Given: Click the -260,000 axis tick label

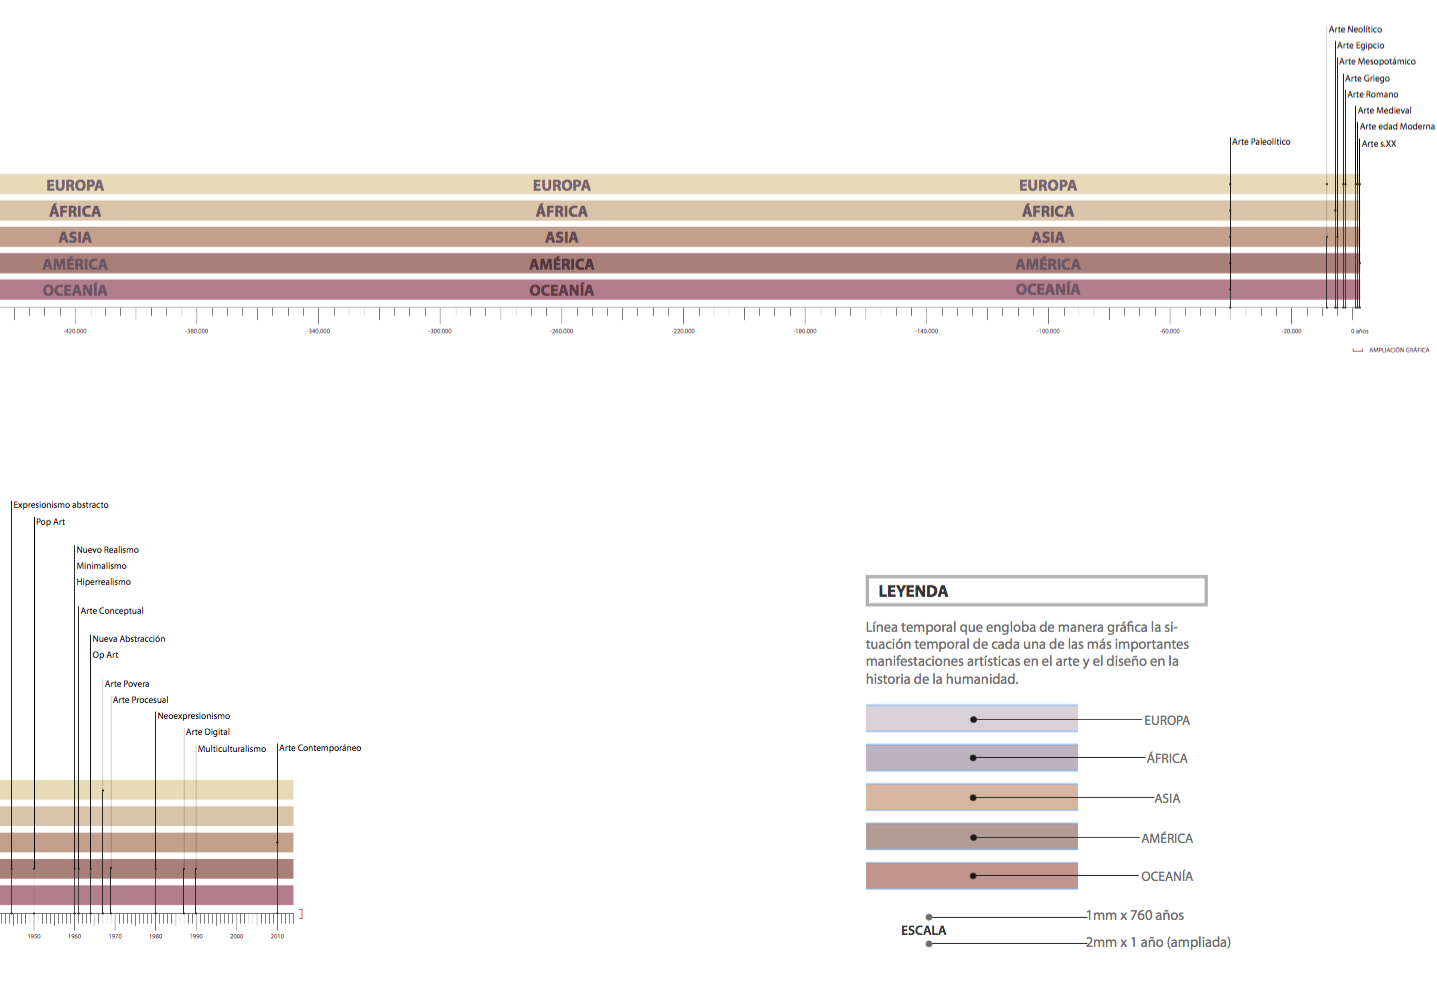Looking at the screenshot, I should (562, 331).
